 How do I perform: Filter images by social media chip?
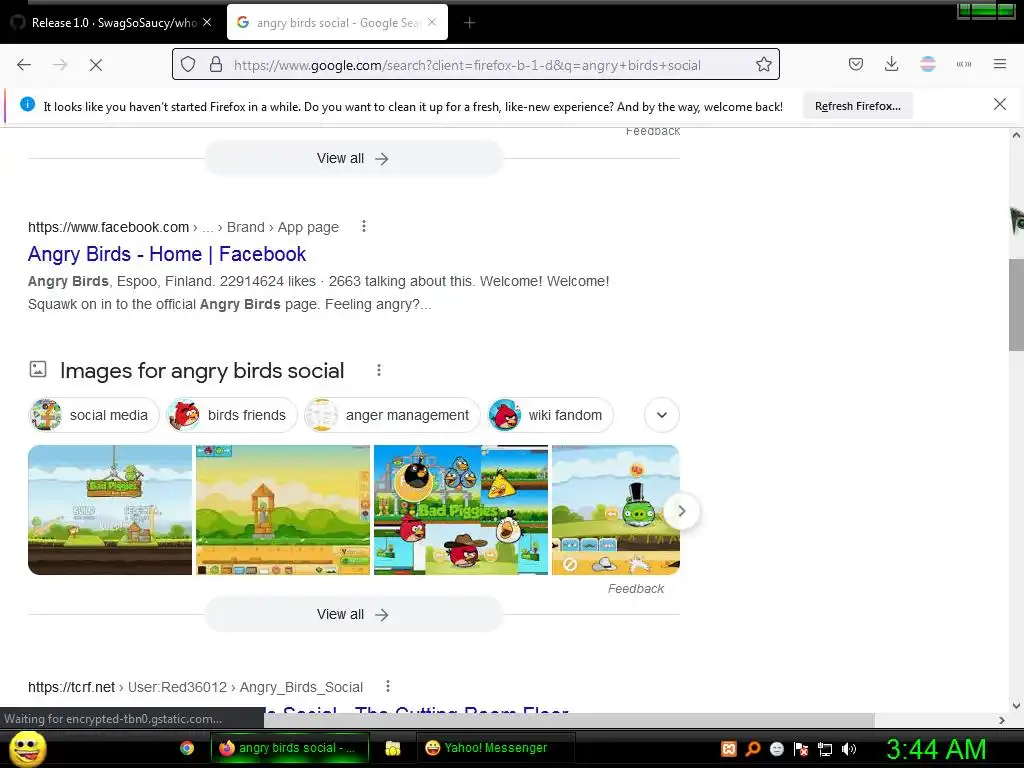(x=94, y=415)
